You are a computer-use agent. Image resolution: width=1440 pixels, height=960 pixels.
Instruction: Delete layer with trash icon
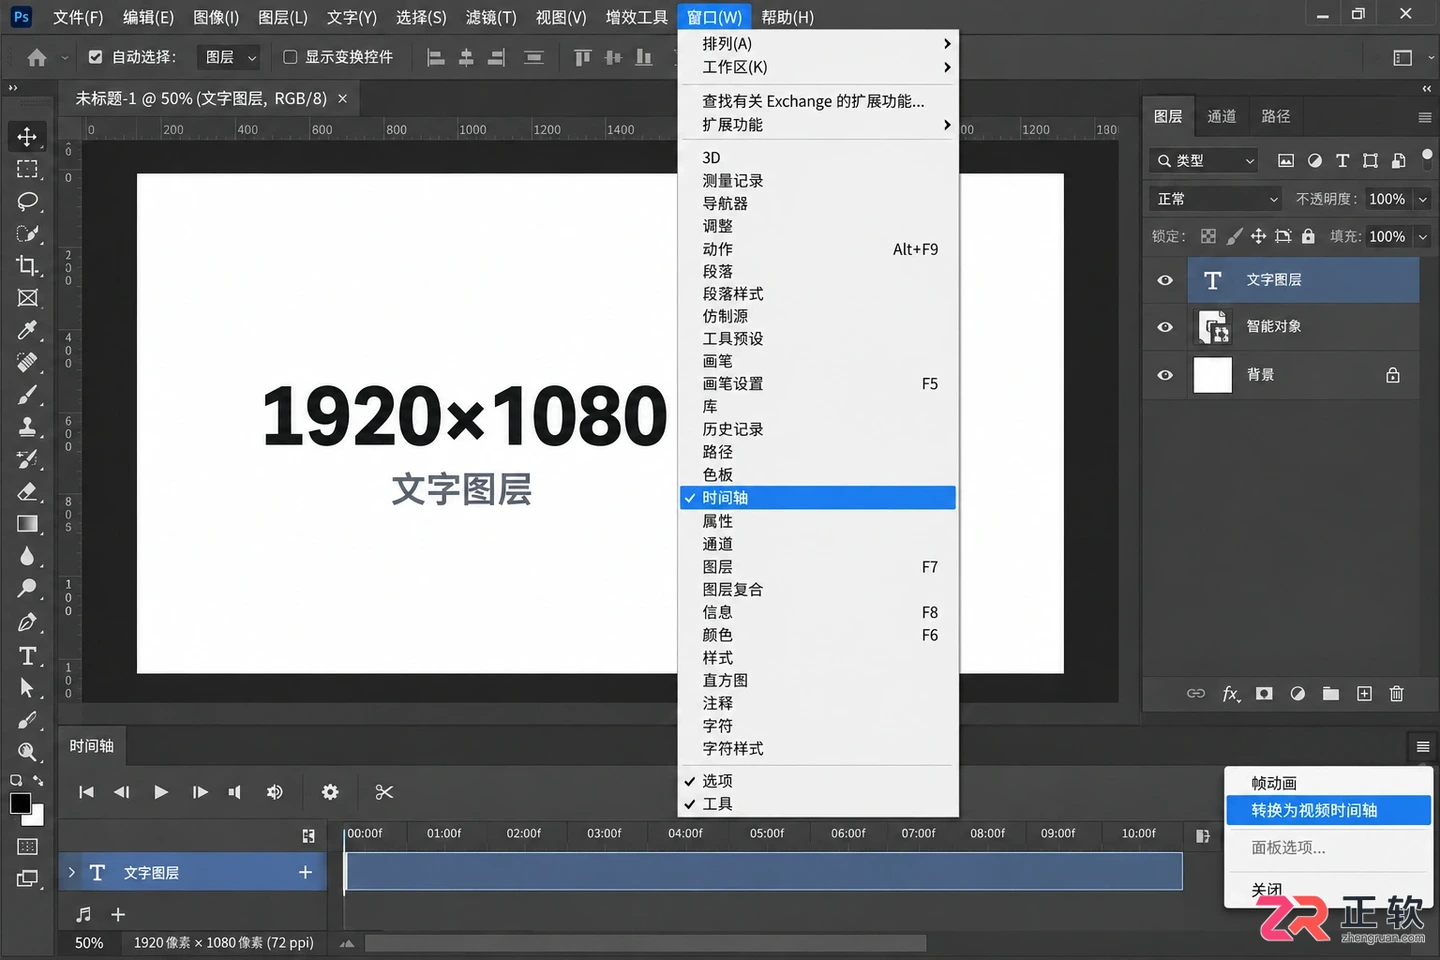(1397, 693)
